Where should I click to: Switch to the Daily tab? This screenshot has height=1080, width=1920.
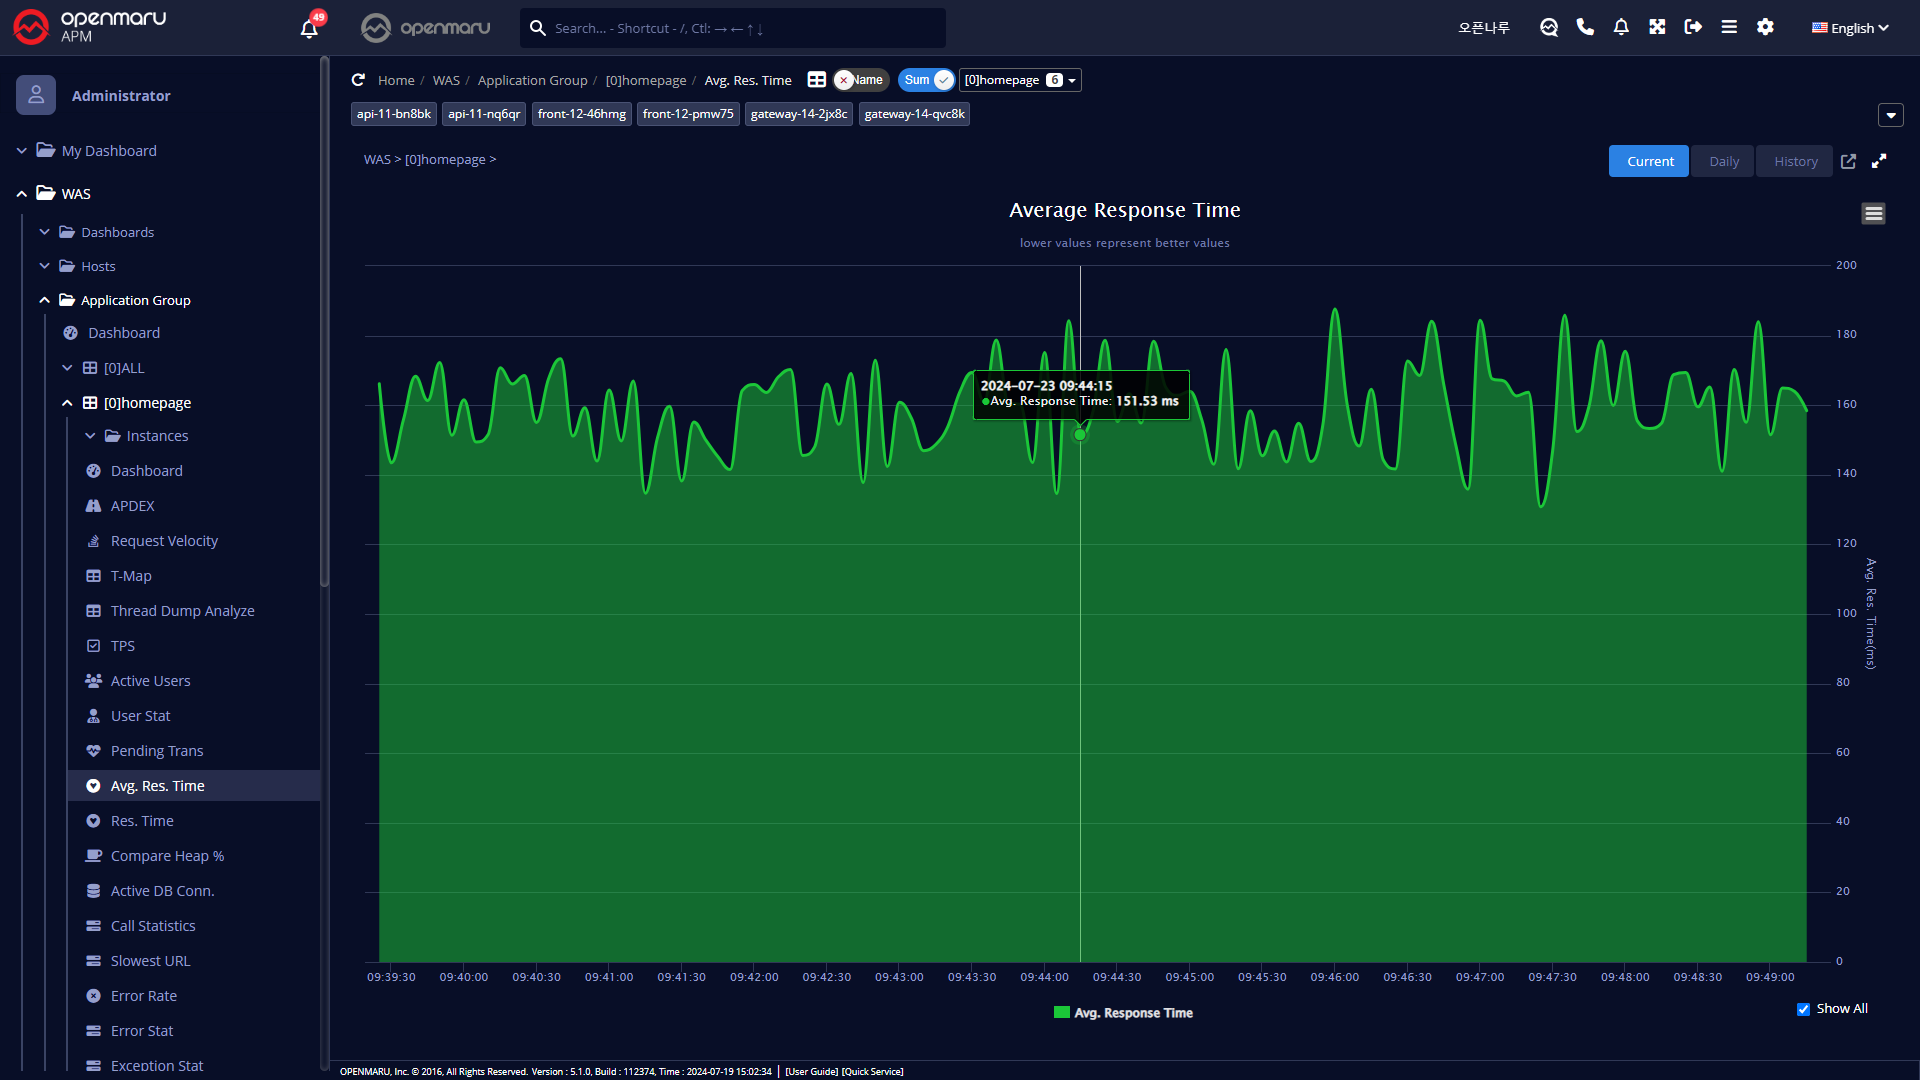[x=1723, y=161]
